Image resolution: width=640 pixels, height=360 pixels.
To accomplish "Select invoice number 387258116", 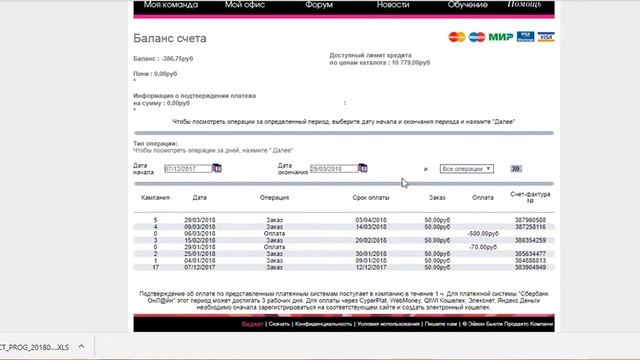I will (x=530, y=227).
